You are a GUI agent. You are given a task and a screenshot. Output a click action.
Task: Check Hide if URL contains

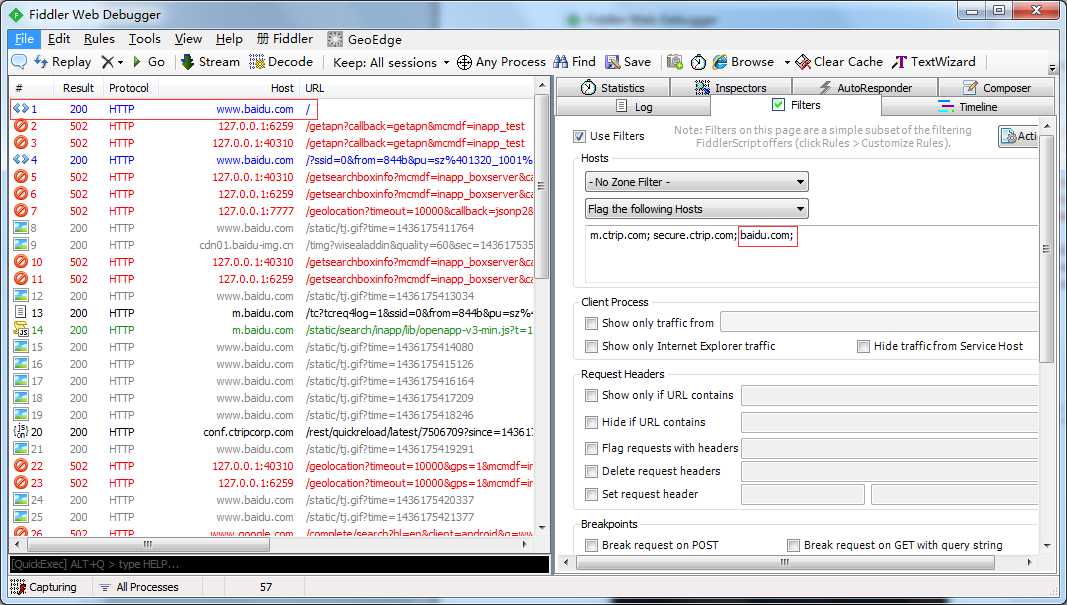click(x=591, y=423)
